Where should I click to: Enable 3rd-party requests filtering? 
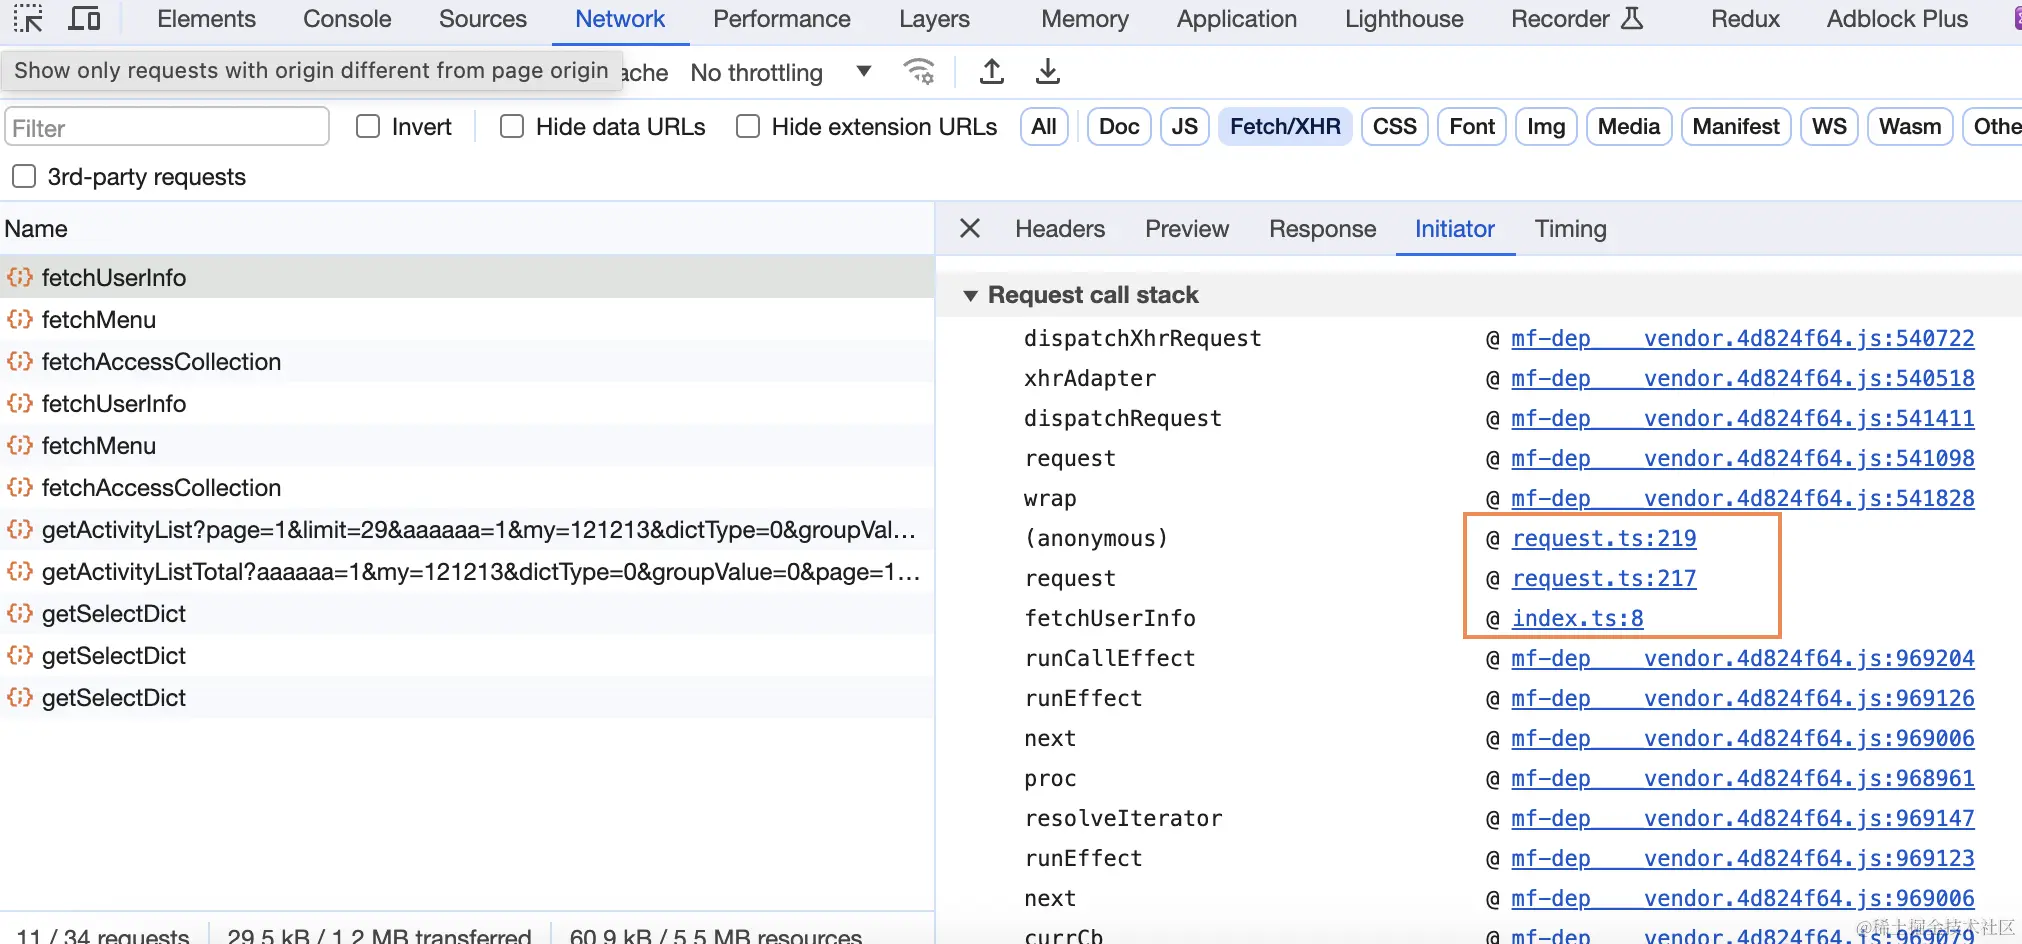click(x=23, y=176)
